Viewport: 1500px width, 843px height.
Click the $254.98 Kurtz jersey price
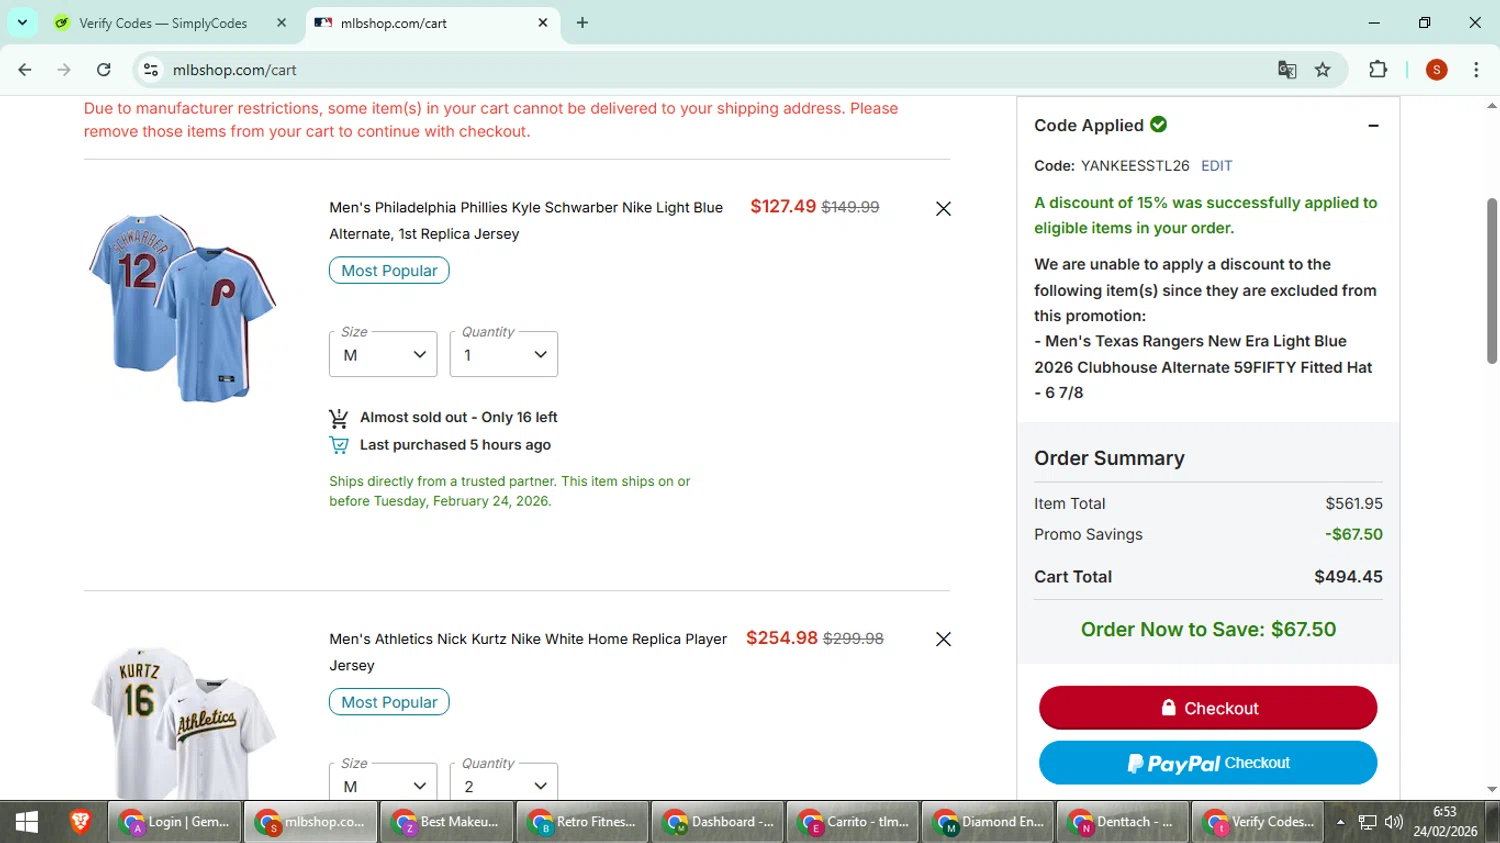(x=782, y=638)
